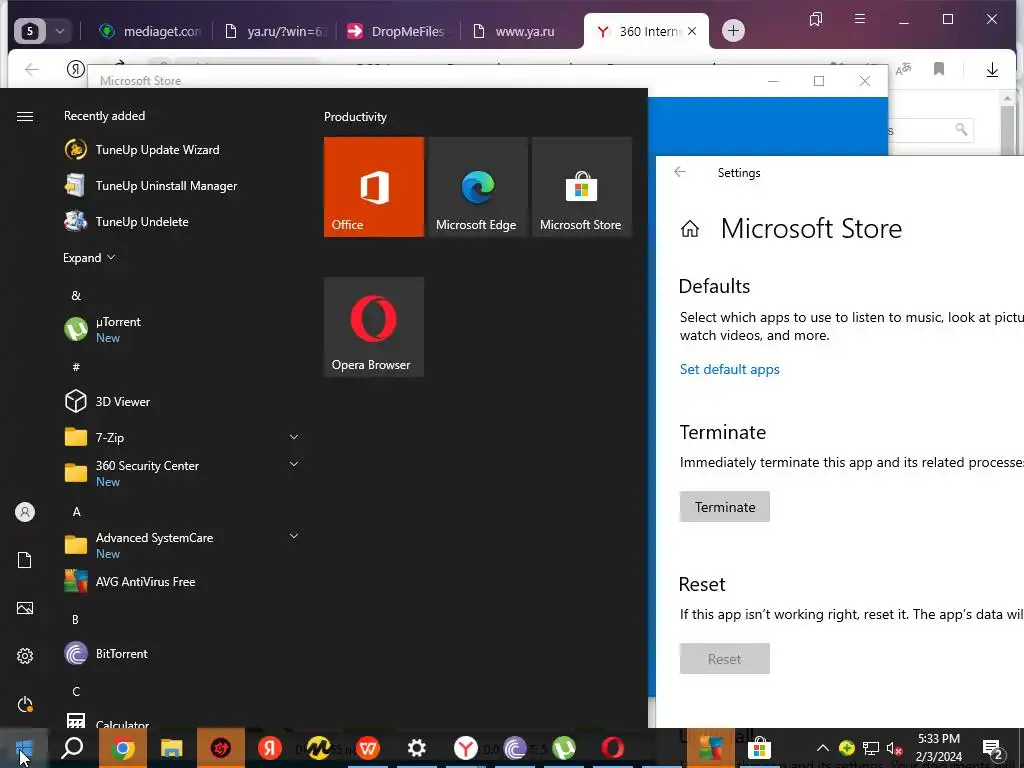Jump to the letter A section header
1024x768 pixels.
point(76,511)
